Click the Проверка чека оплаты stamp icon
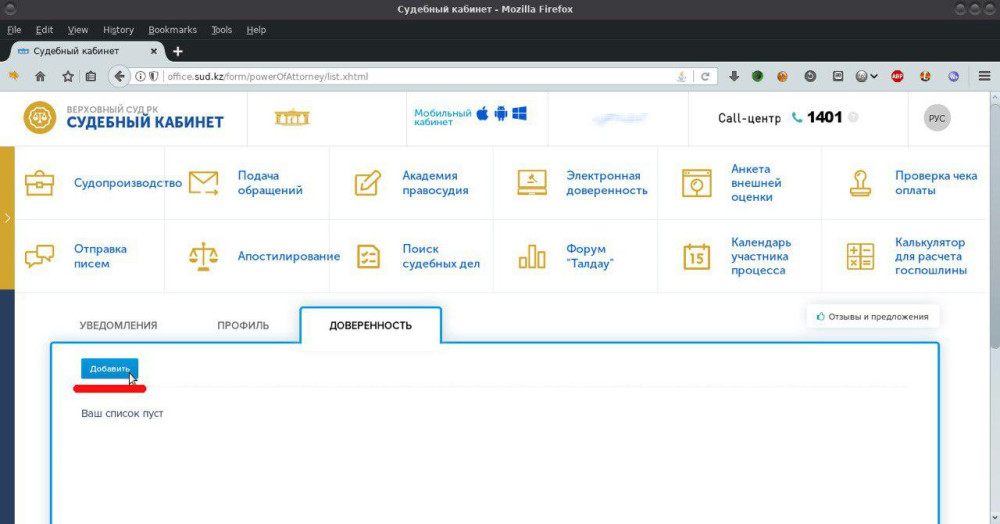This screenshot has height=524, width=1000. pyautogui.click(x=860, y=184)
